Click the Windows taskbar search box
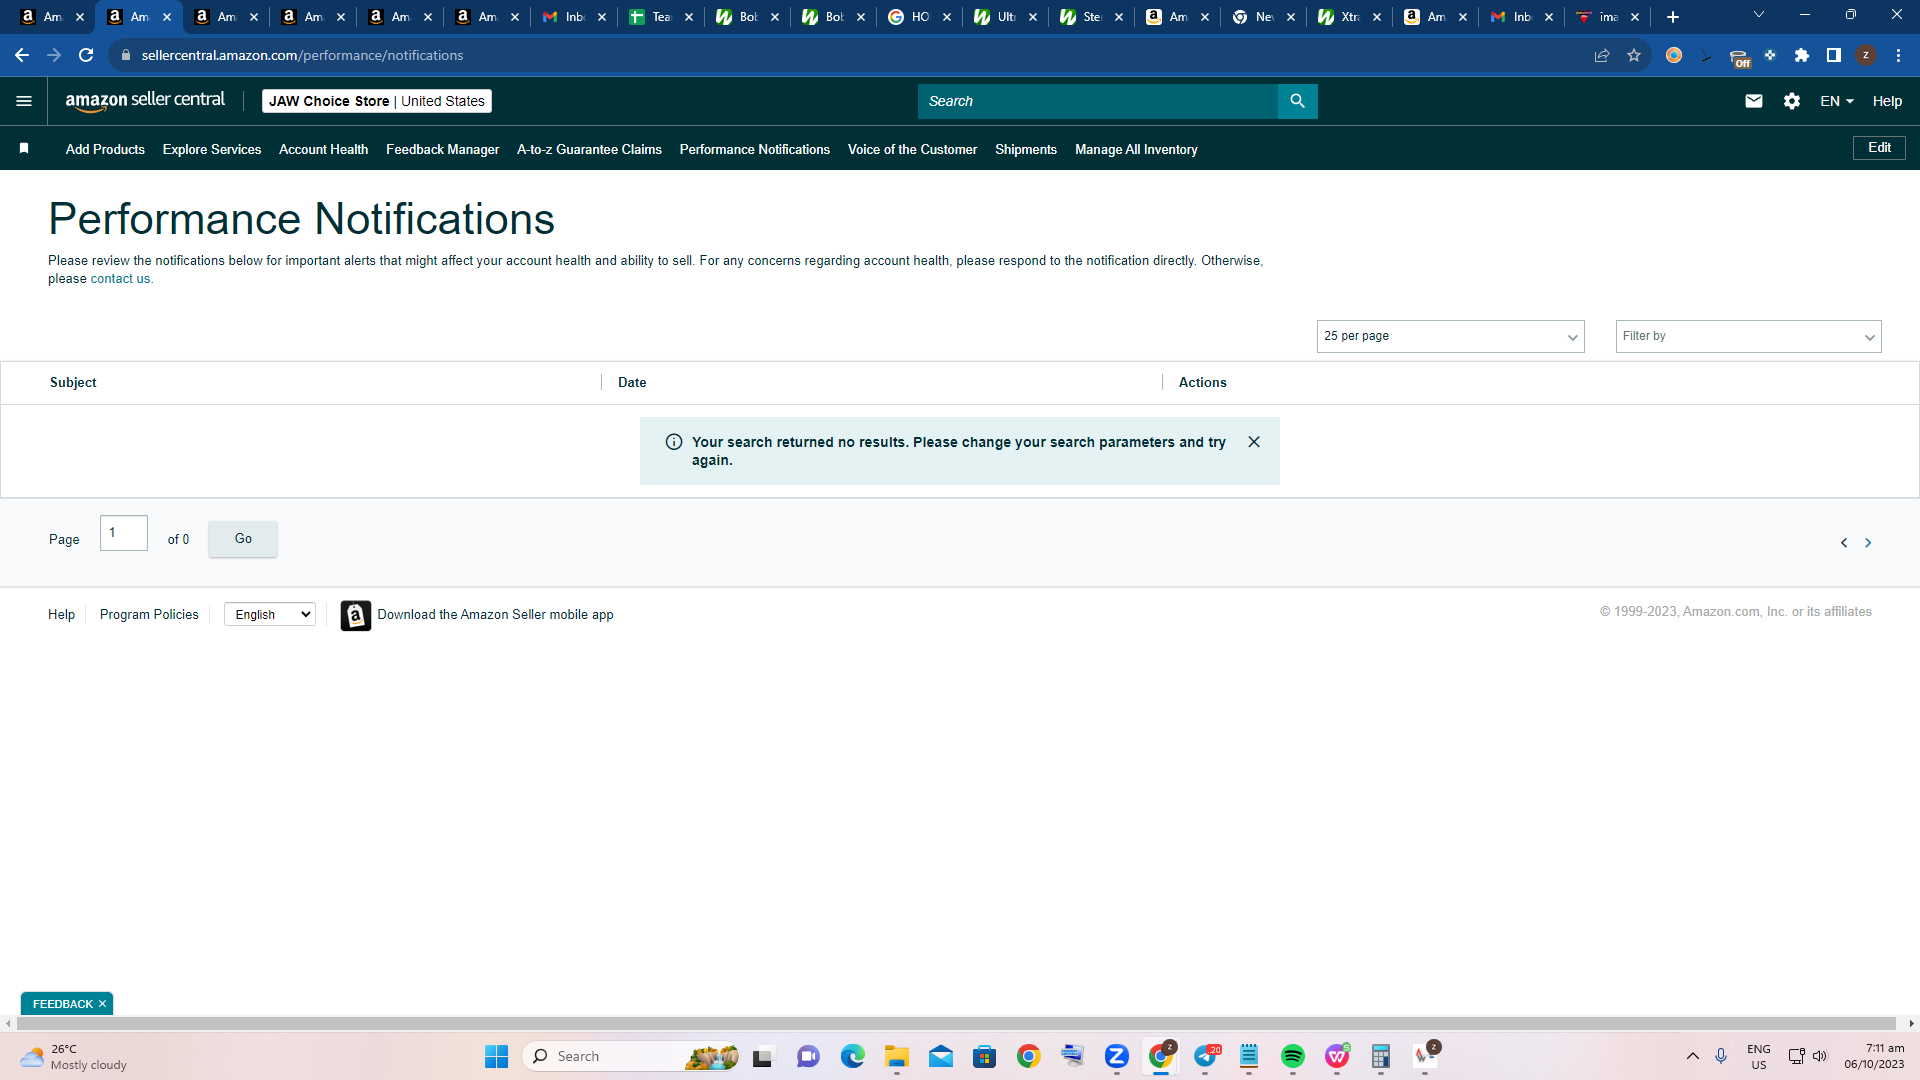Image resolution: width=1920 pixels, height=1080 pixels. (x=630, y=1056)
